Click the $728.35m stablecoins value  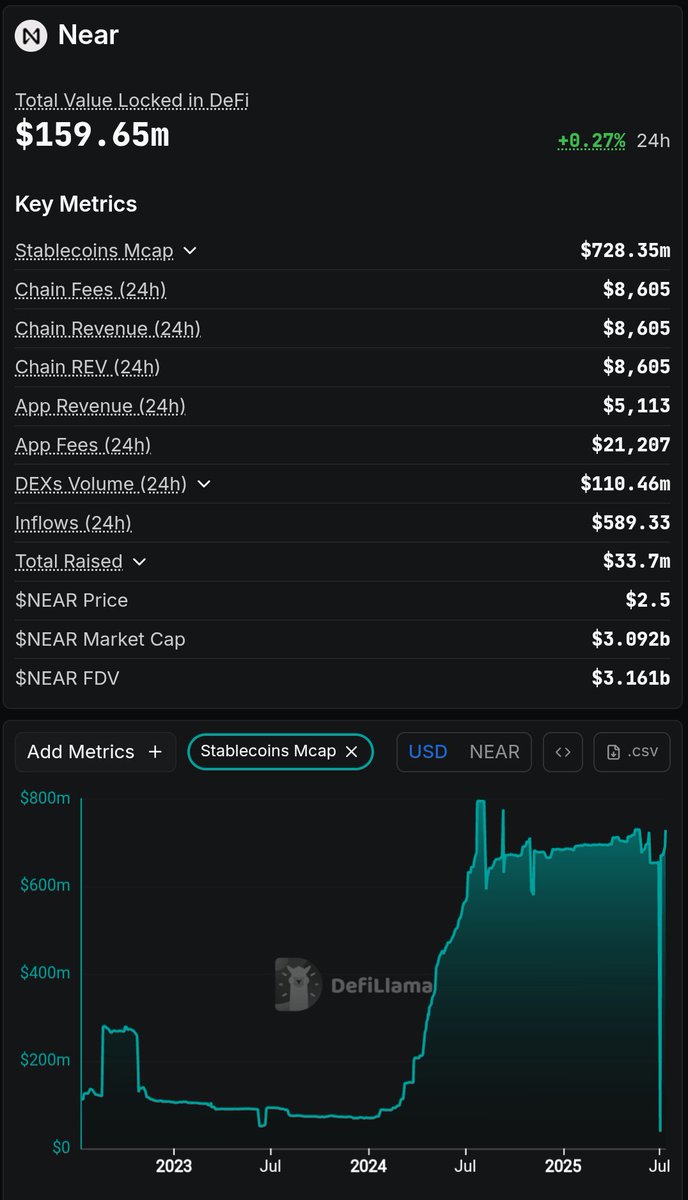point(625,251)
